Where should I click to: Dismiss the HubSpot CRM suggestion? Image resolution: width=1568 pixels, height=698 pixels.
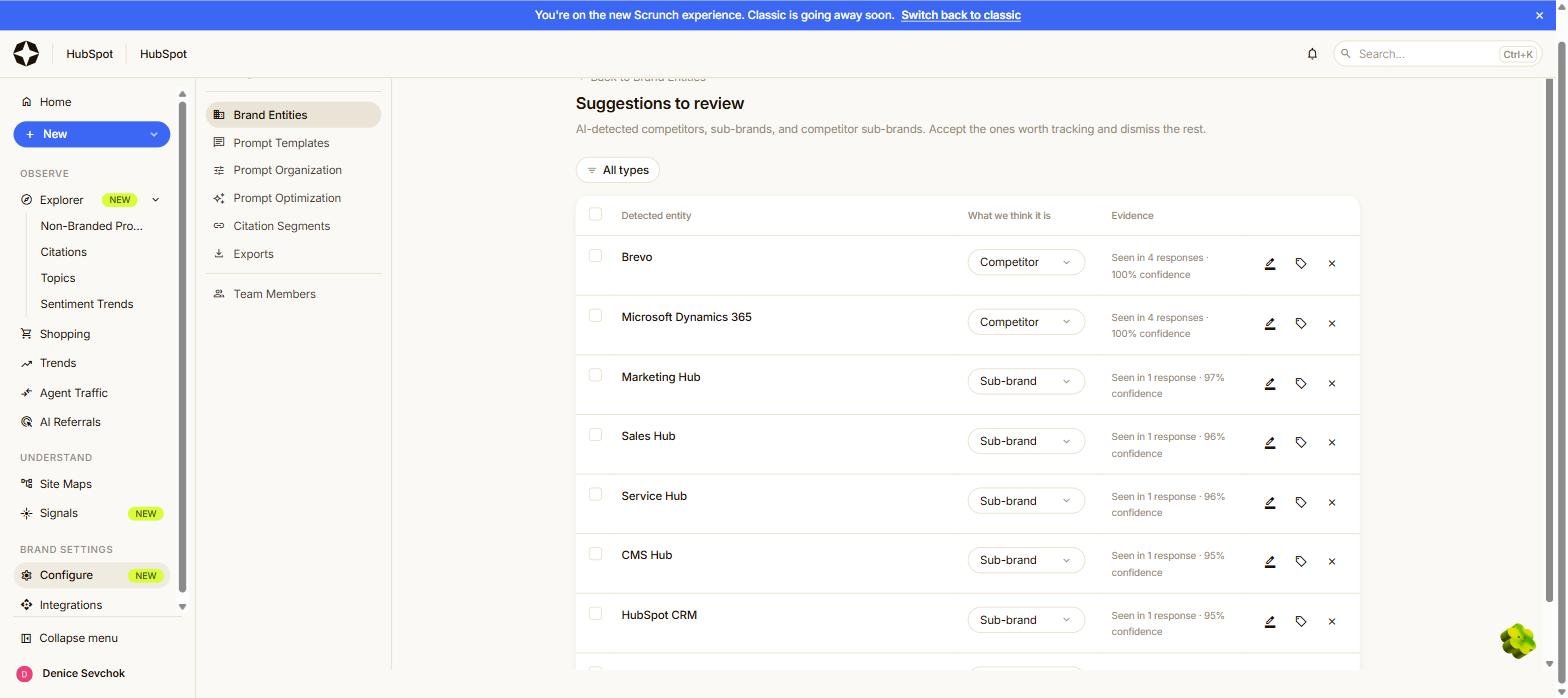point(1332,622)
